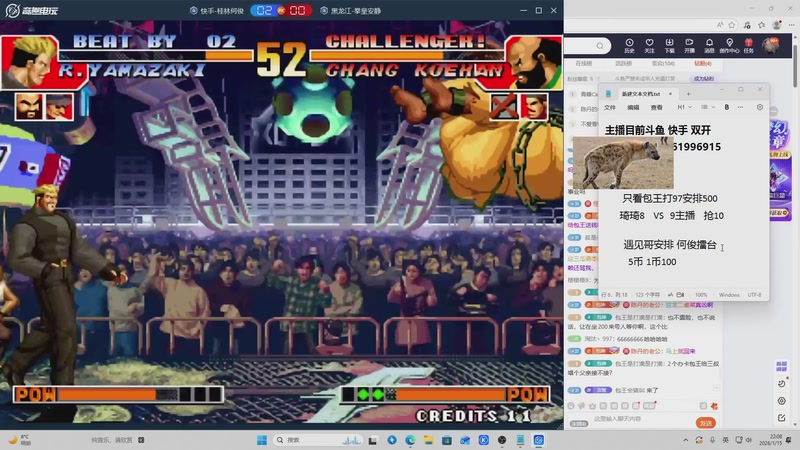Screen dimensions: 800x450
Task: Open browser profile avatar
Action: [x=777, y=24]
